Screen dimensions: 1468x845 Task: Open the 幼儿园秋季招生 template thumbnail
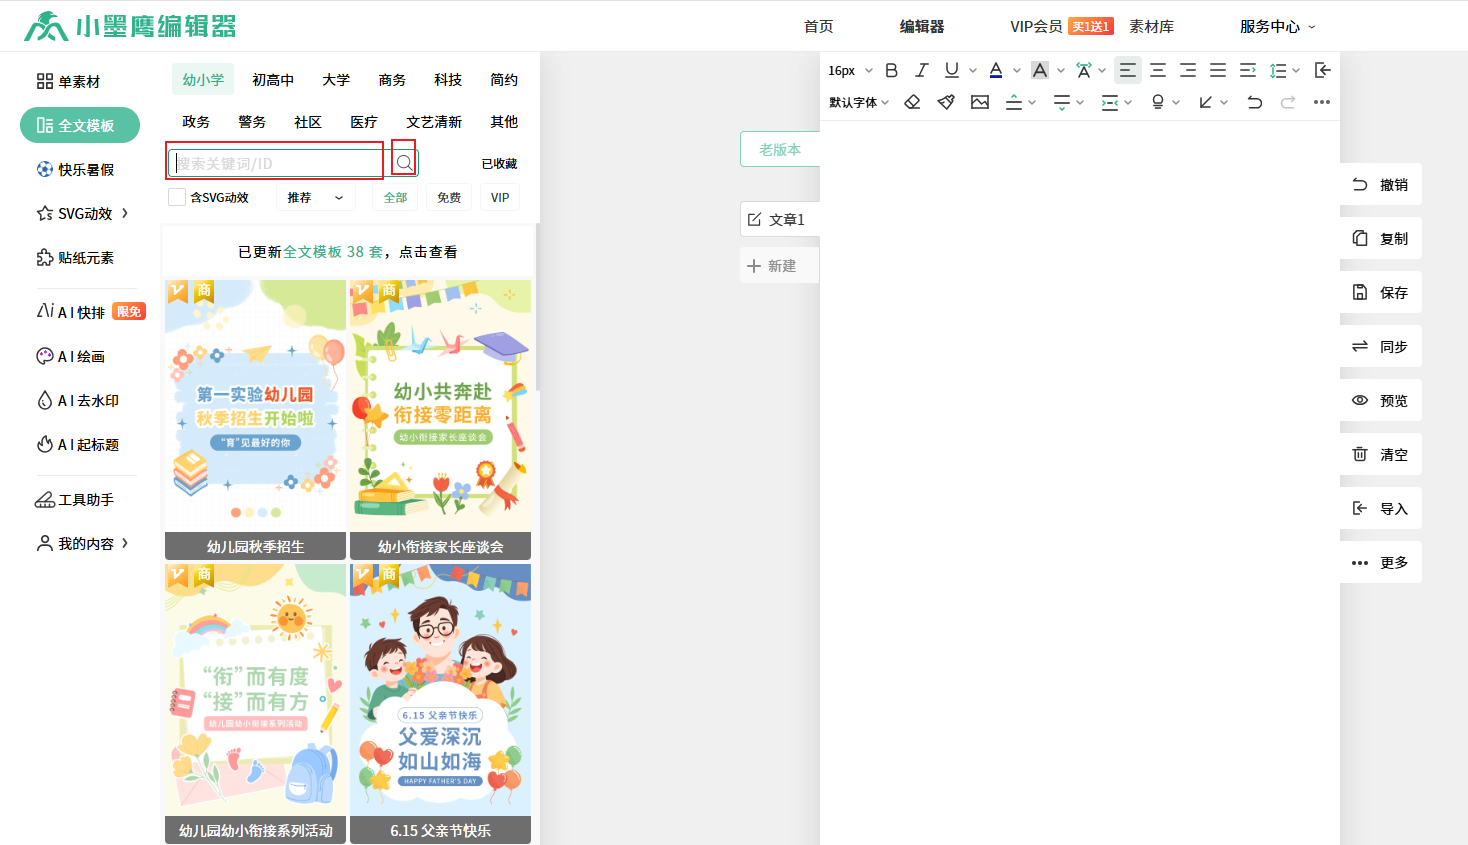tap(255, 419)
